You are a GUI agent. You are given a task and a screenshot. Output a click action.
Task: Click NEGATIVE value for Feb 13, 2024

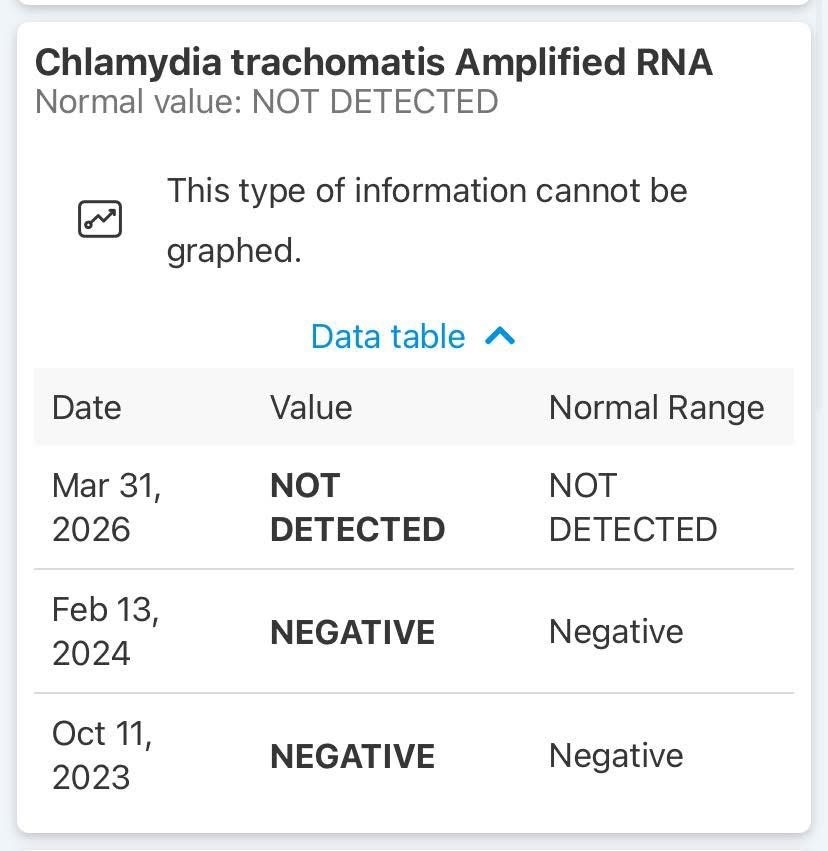352,632
